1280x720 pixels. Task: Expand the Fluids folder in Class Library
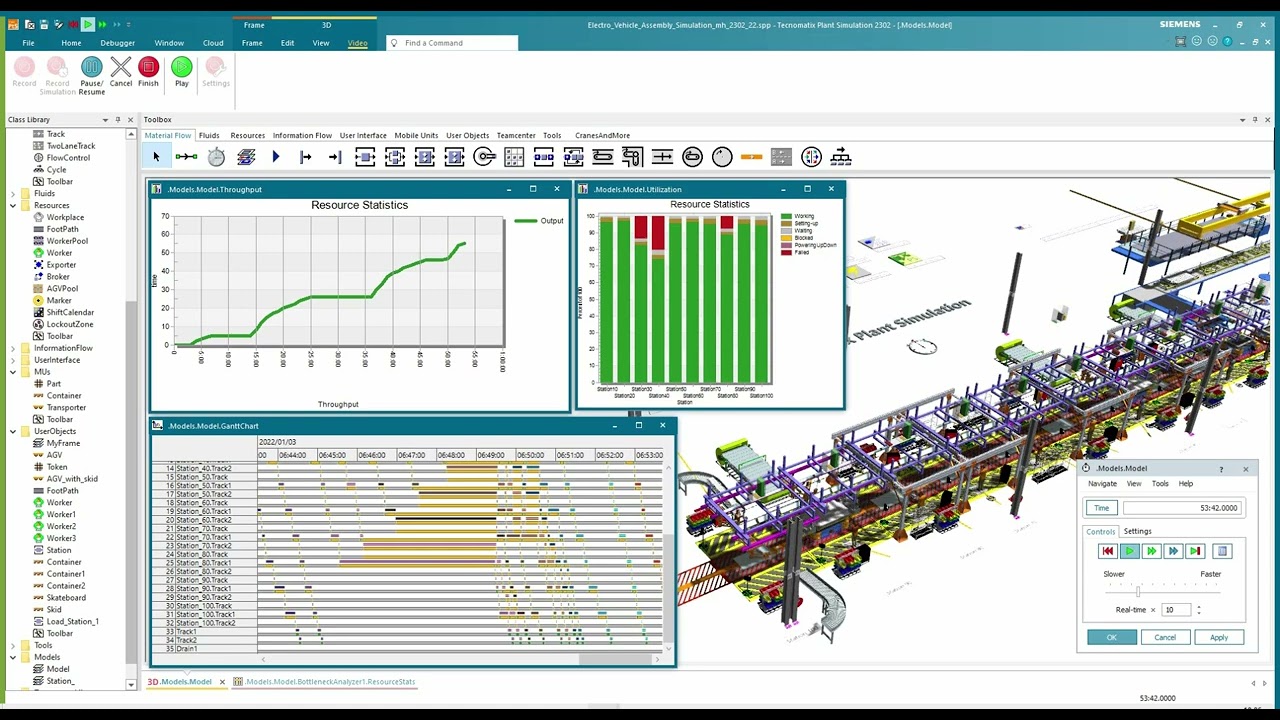pyautogui.click(x=13, y=193)
